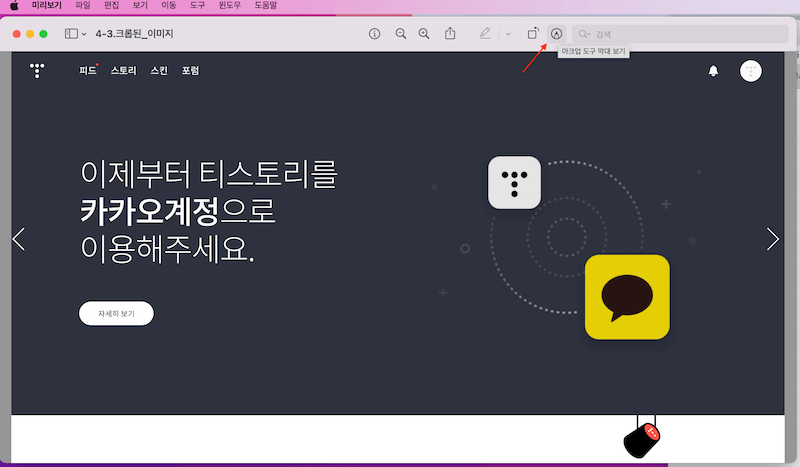
Task: Open the 도구 menu
Action: [197, 5]
